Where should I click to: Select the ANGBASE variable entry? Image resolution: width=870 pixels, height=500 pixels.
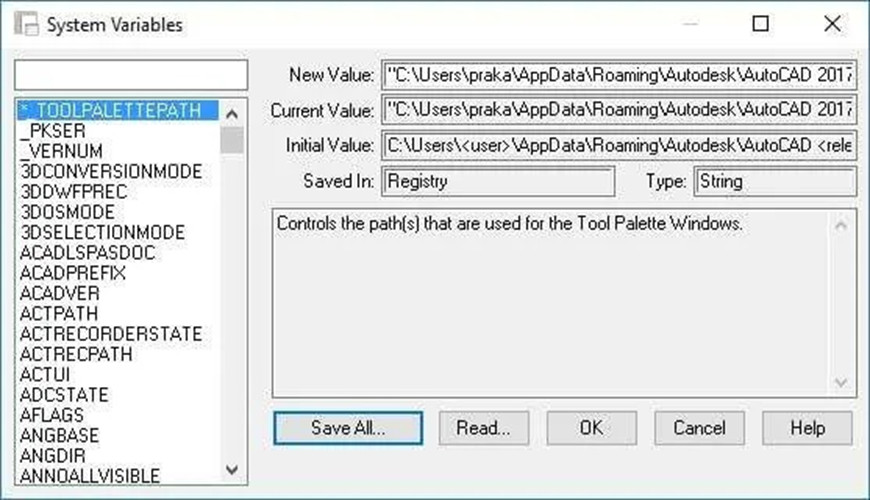pyautogui.click(x=59, y=436)
